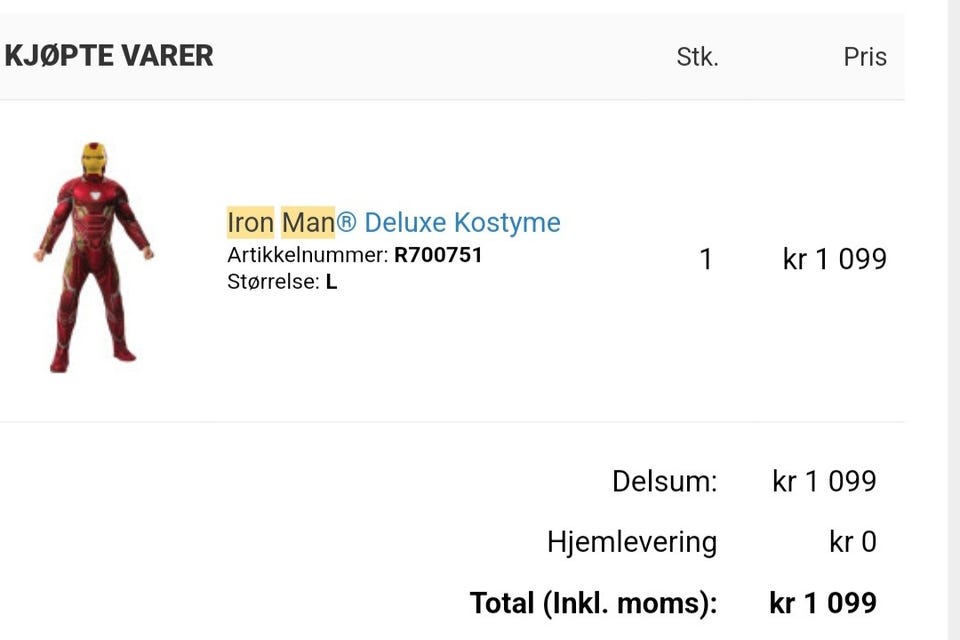Click the Hjemlevering label
Viewport: 960px width, 640px height.
point(631,542)
